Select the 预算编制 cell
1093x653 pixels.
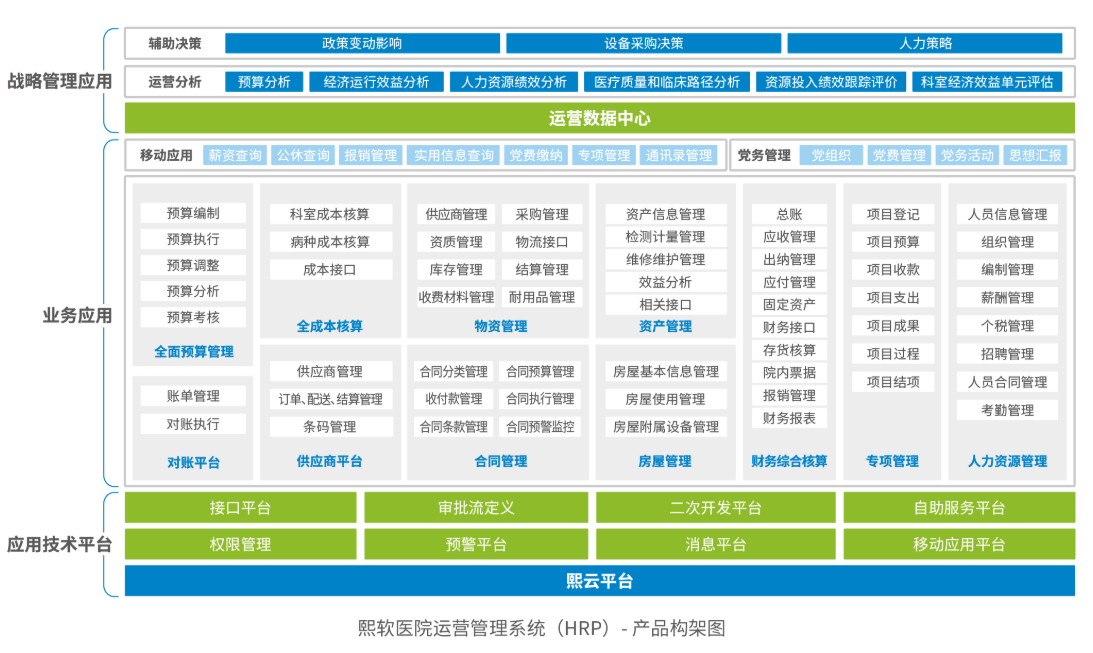coord(193,213)
